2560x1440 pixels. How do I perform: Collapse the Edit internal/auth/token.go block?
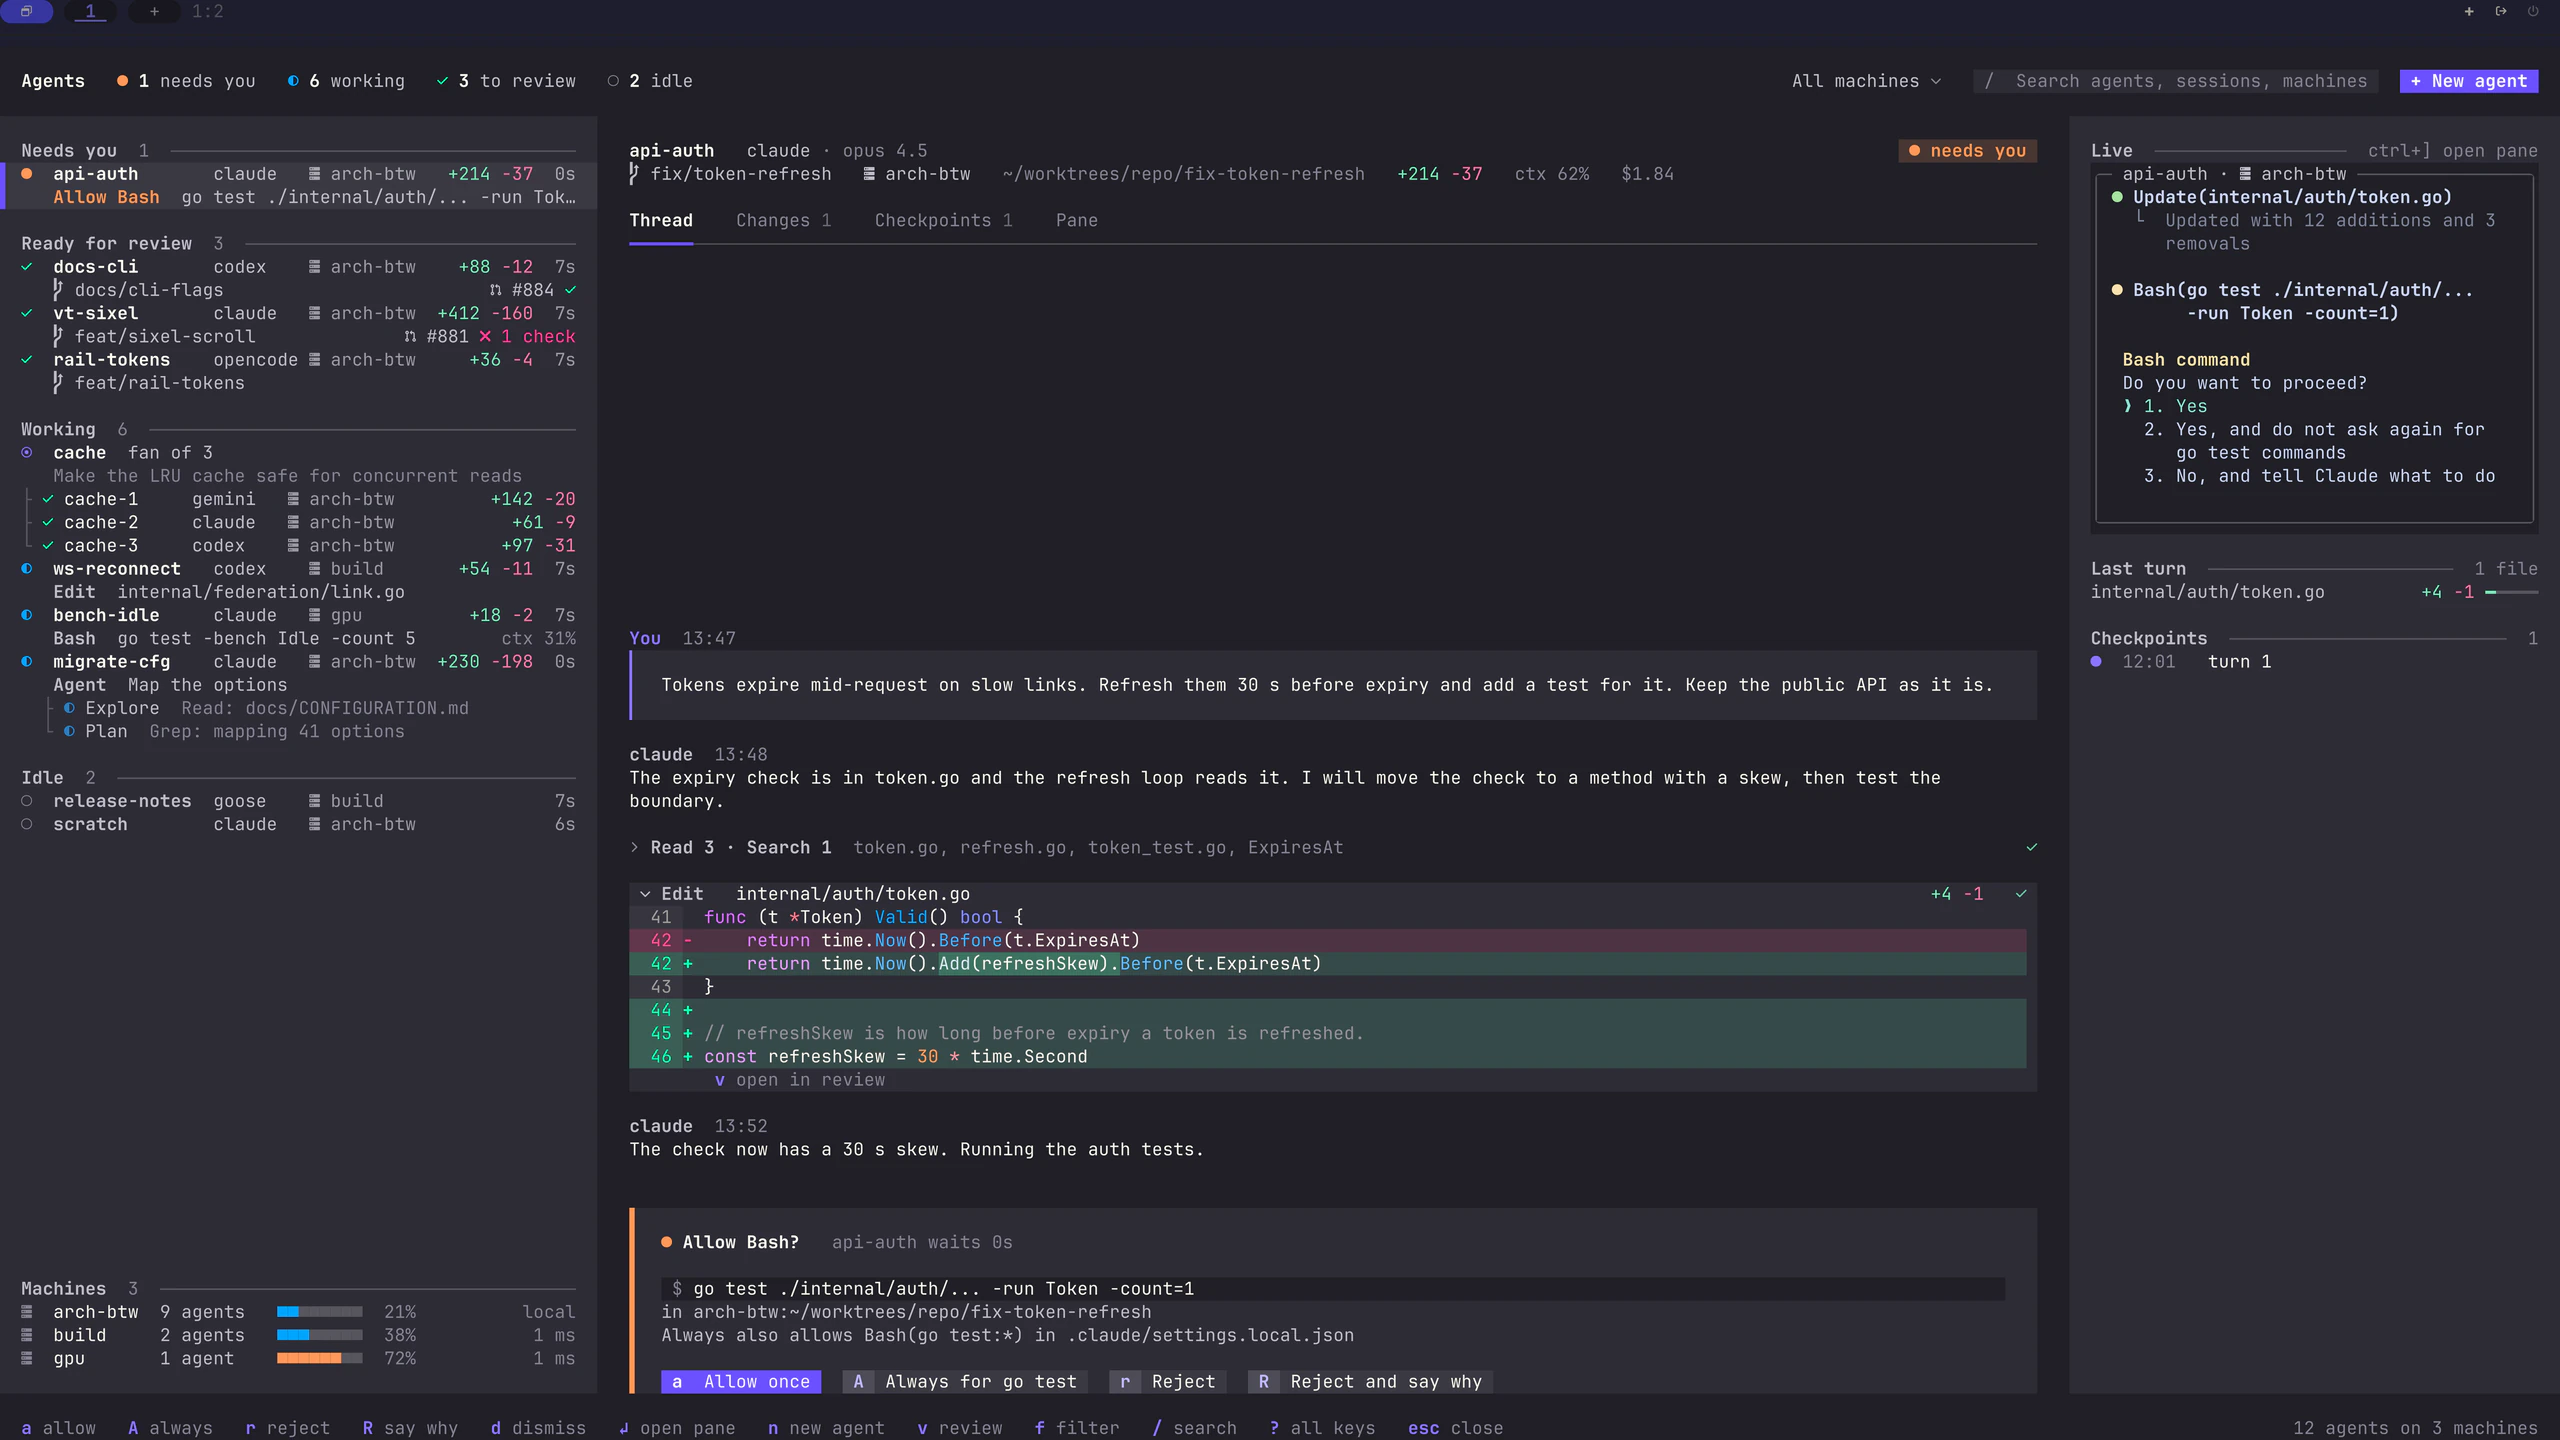pos(645,894)
